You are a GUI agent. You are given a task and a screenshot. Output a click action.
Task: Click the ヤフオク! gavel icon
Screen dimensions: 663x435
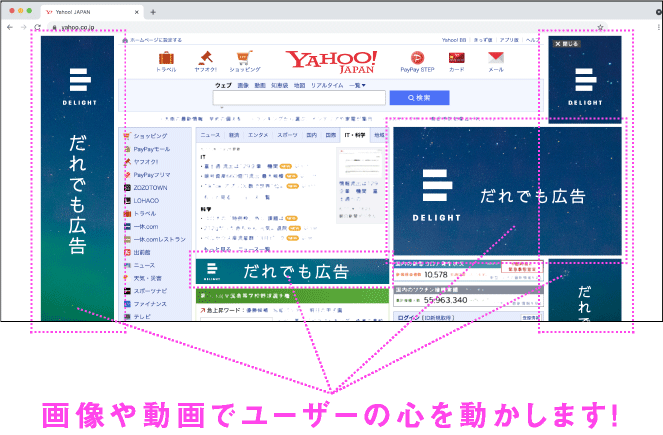[204, 59]
